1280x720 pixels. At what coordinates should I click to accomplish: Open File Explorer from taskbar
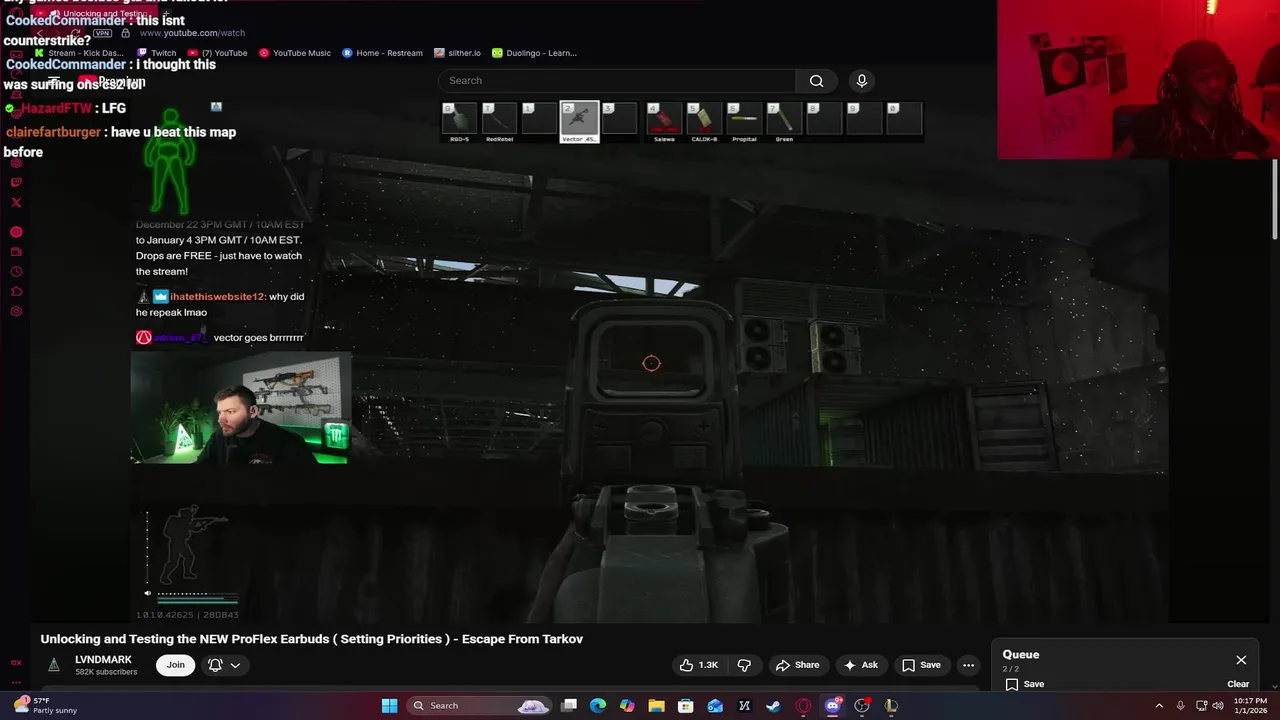(656, 706)
